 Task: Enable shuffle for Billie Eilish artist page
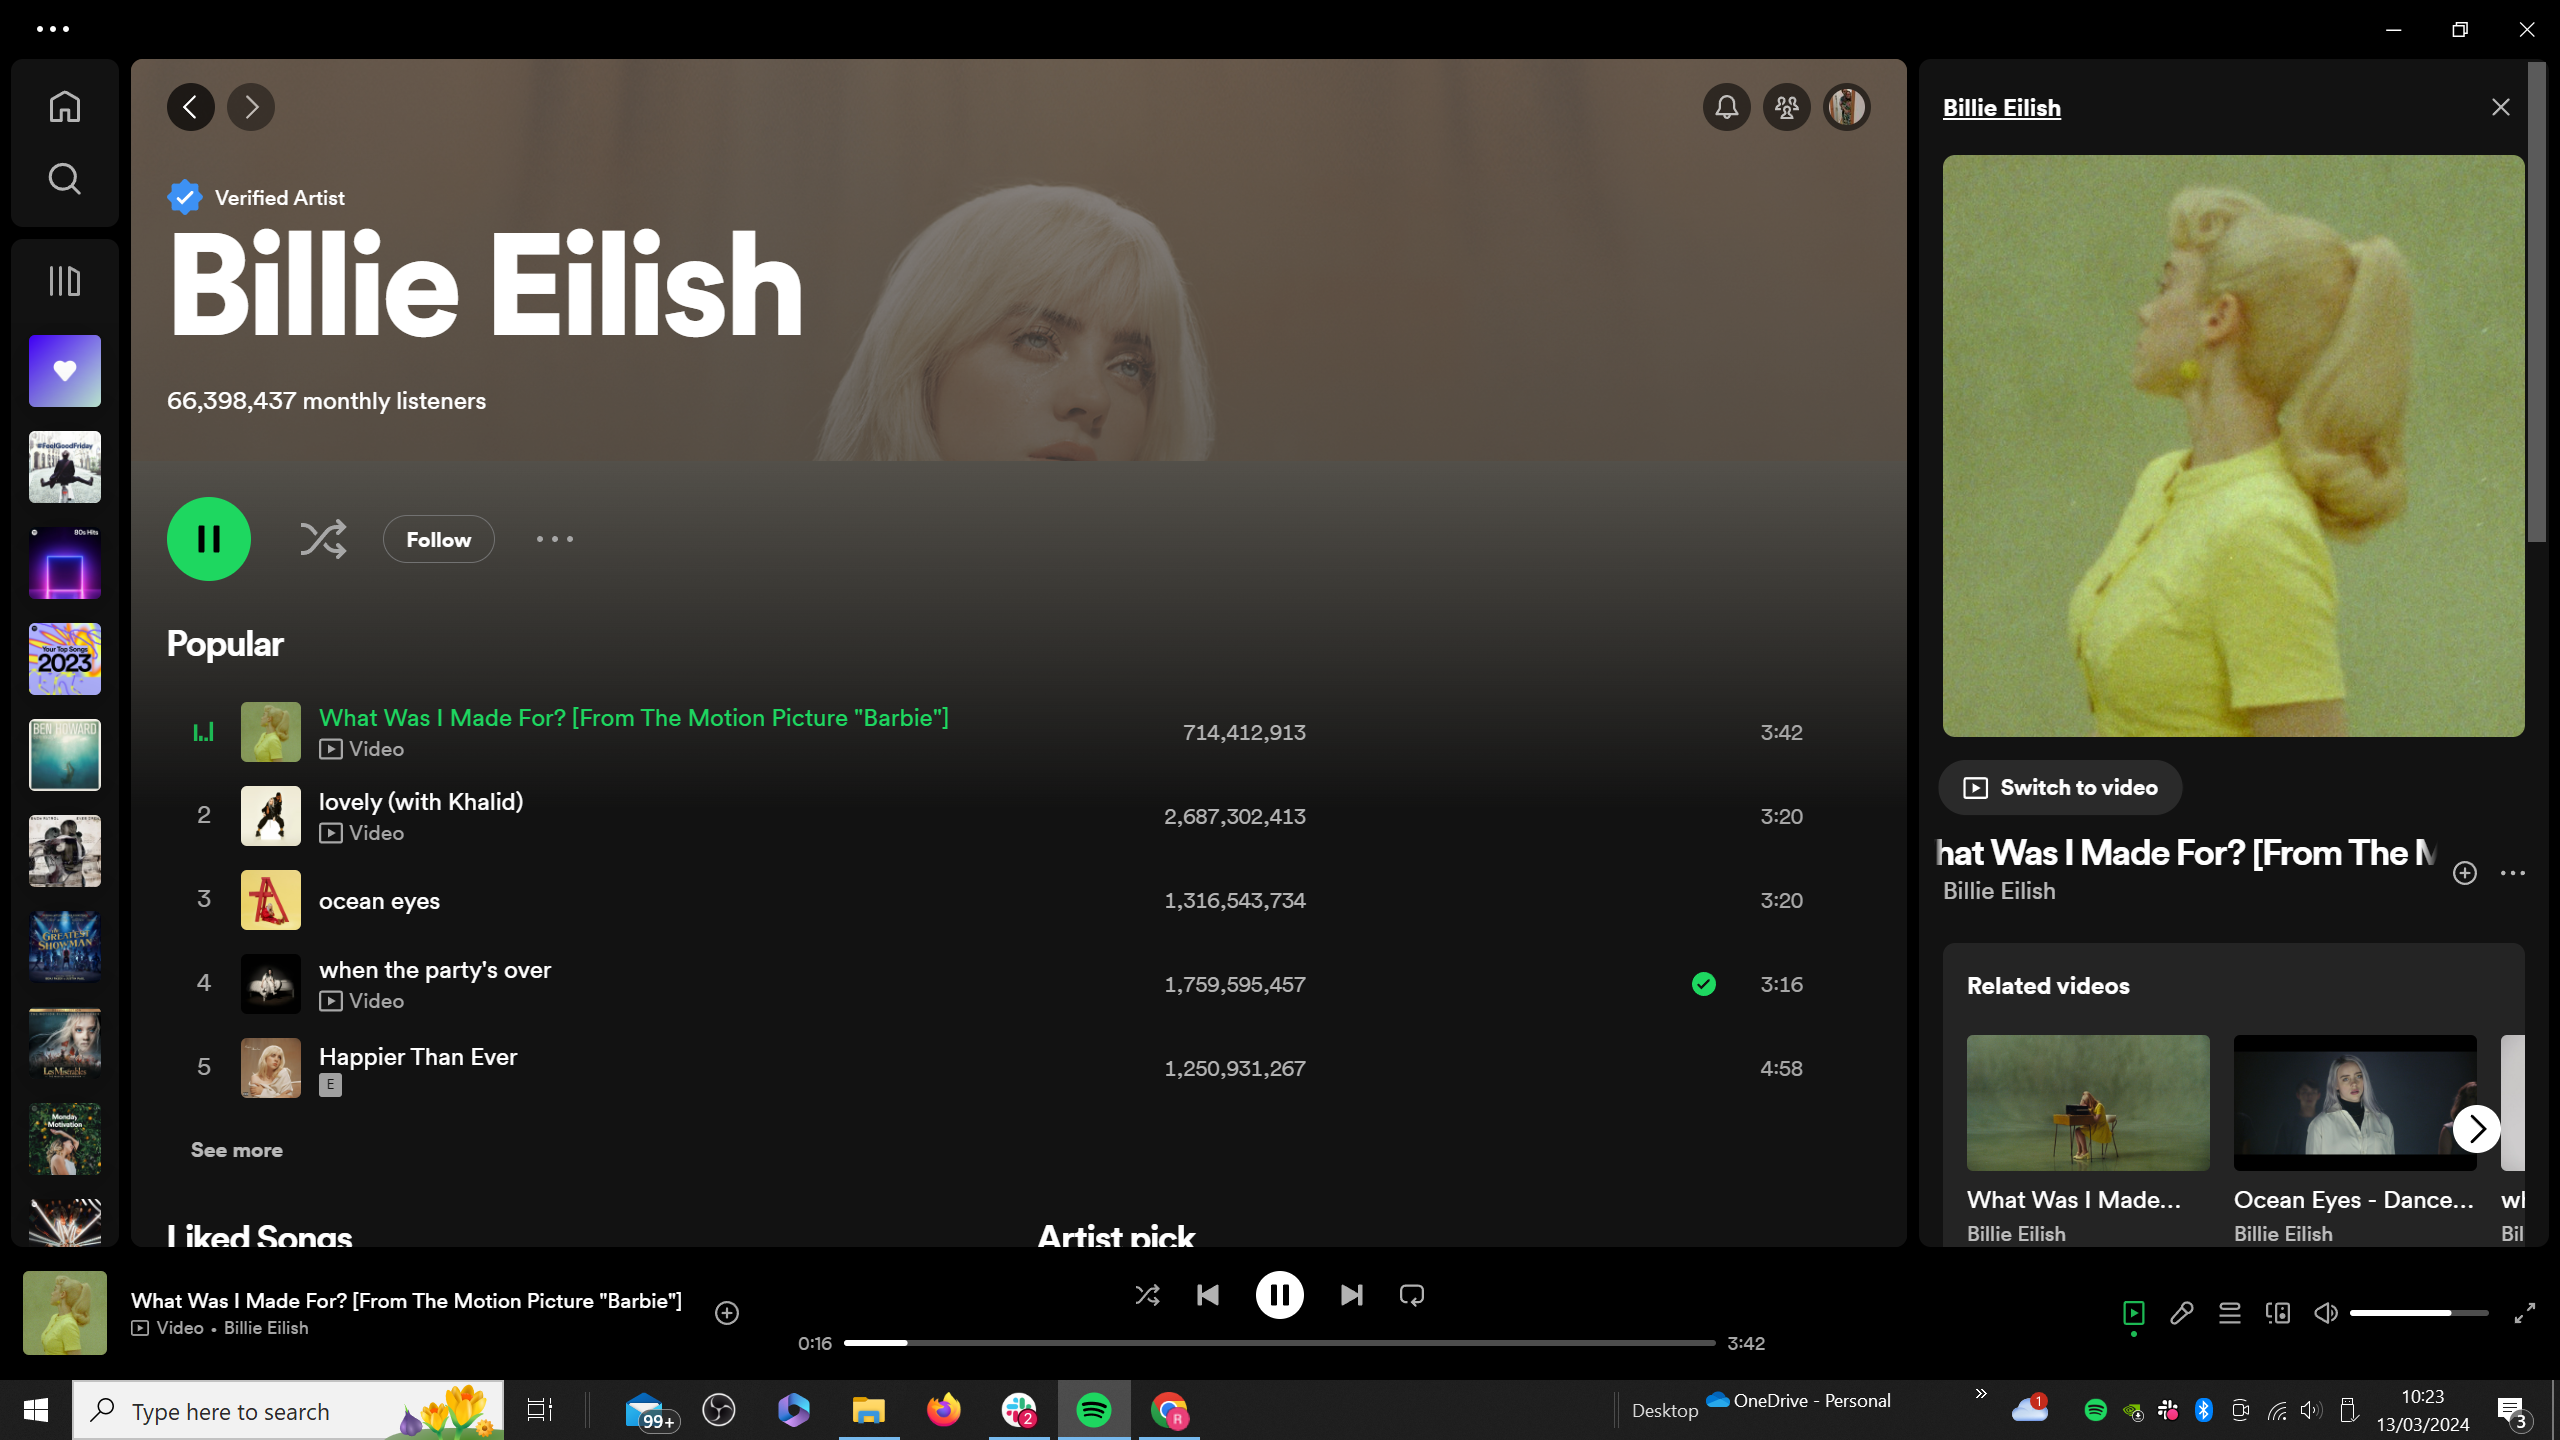coord(323,539)
